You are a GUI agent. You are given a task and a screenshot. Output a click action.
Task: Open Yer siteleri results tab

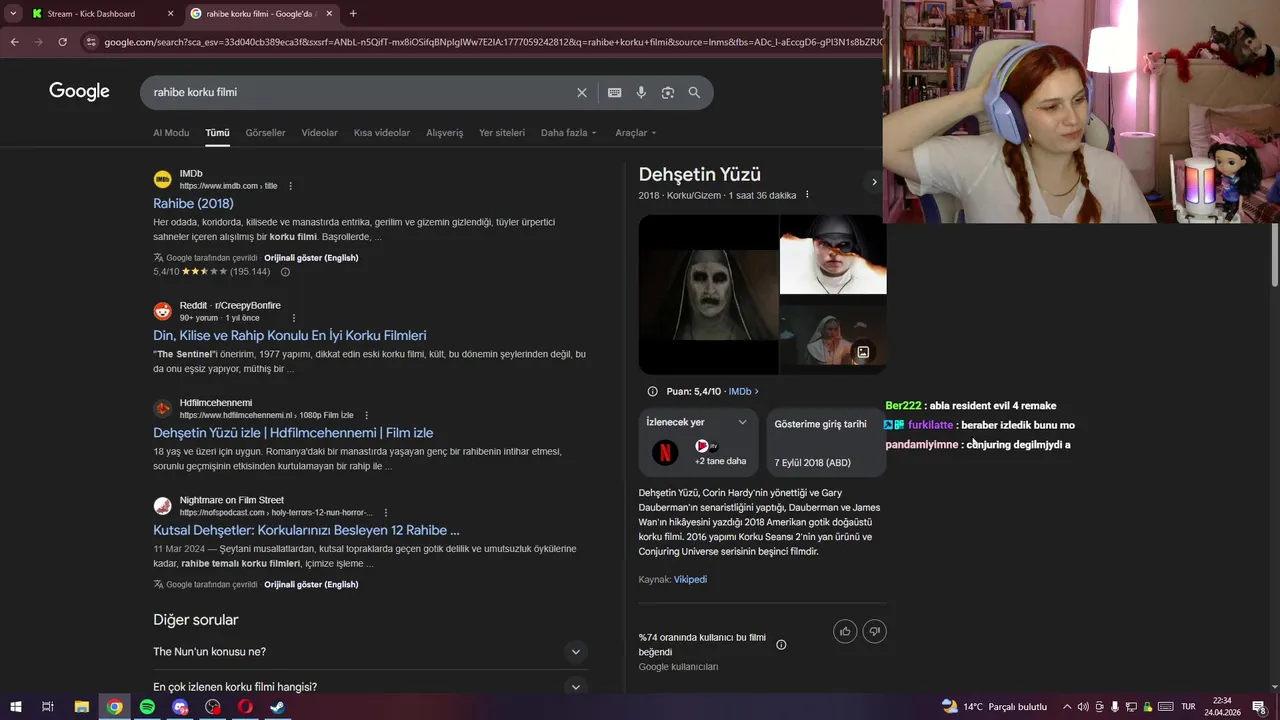pyautogui.click(x=502, y=133)
